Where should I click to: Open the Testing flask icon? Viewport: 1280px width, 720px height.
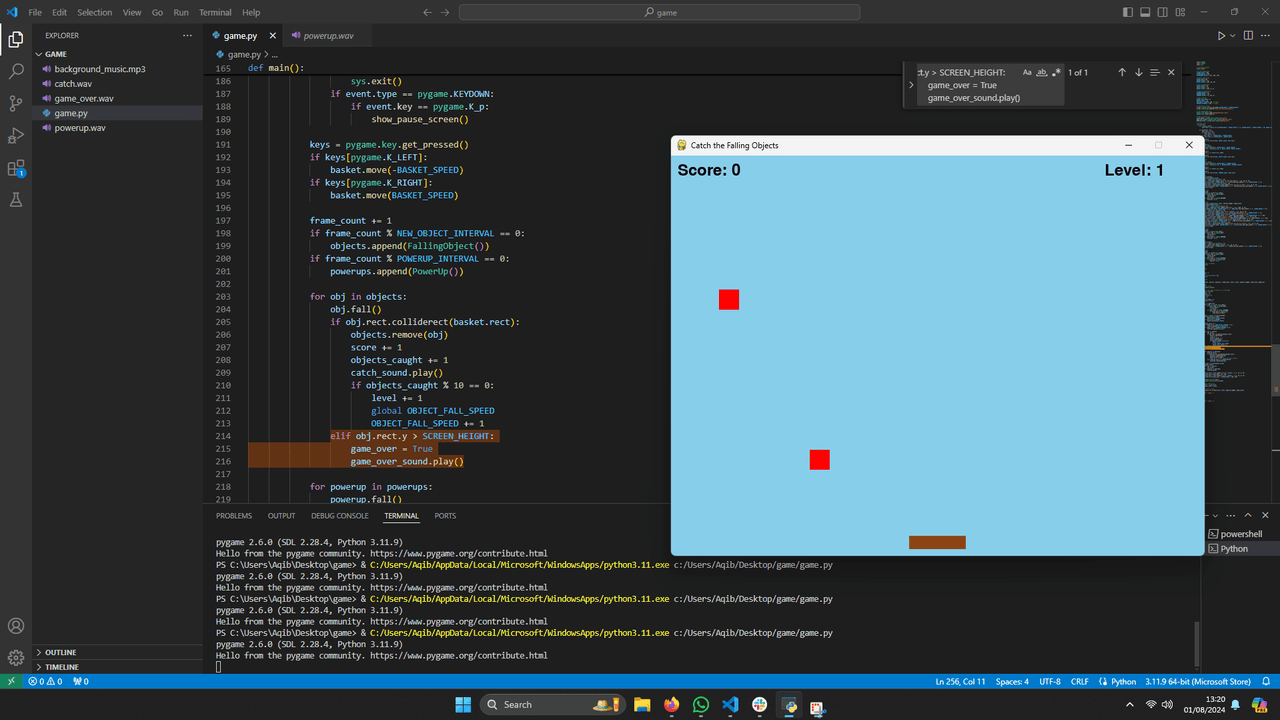[16, 200]
